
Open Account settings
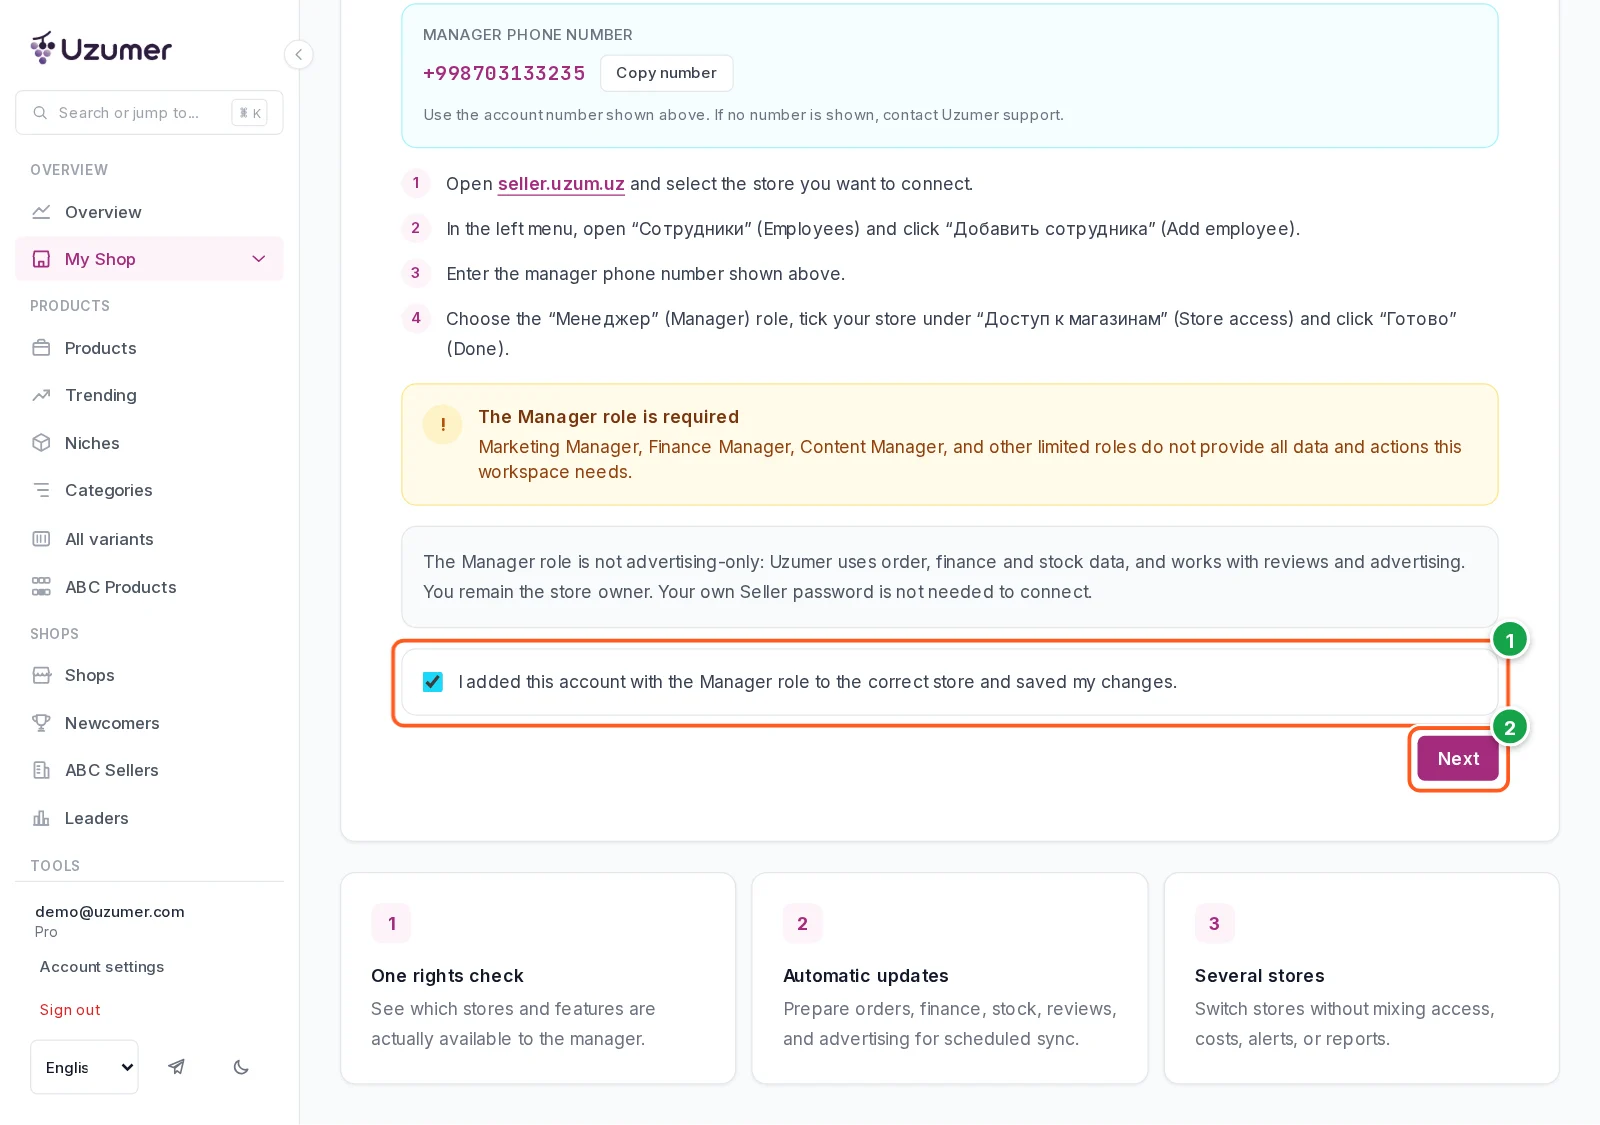coord(102,967)
